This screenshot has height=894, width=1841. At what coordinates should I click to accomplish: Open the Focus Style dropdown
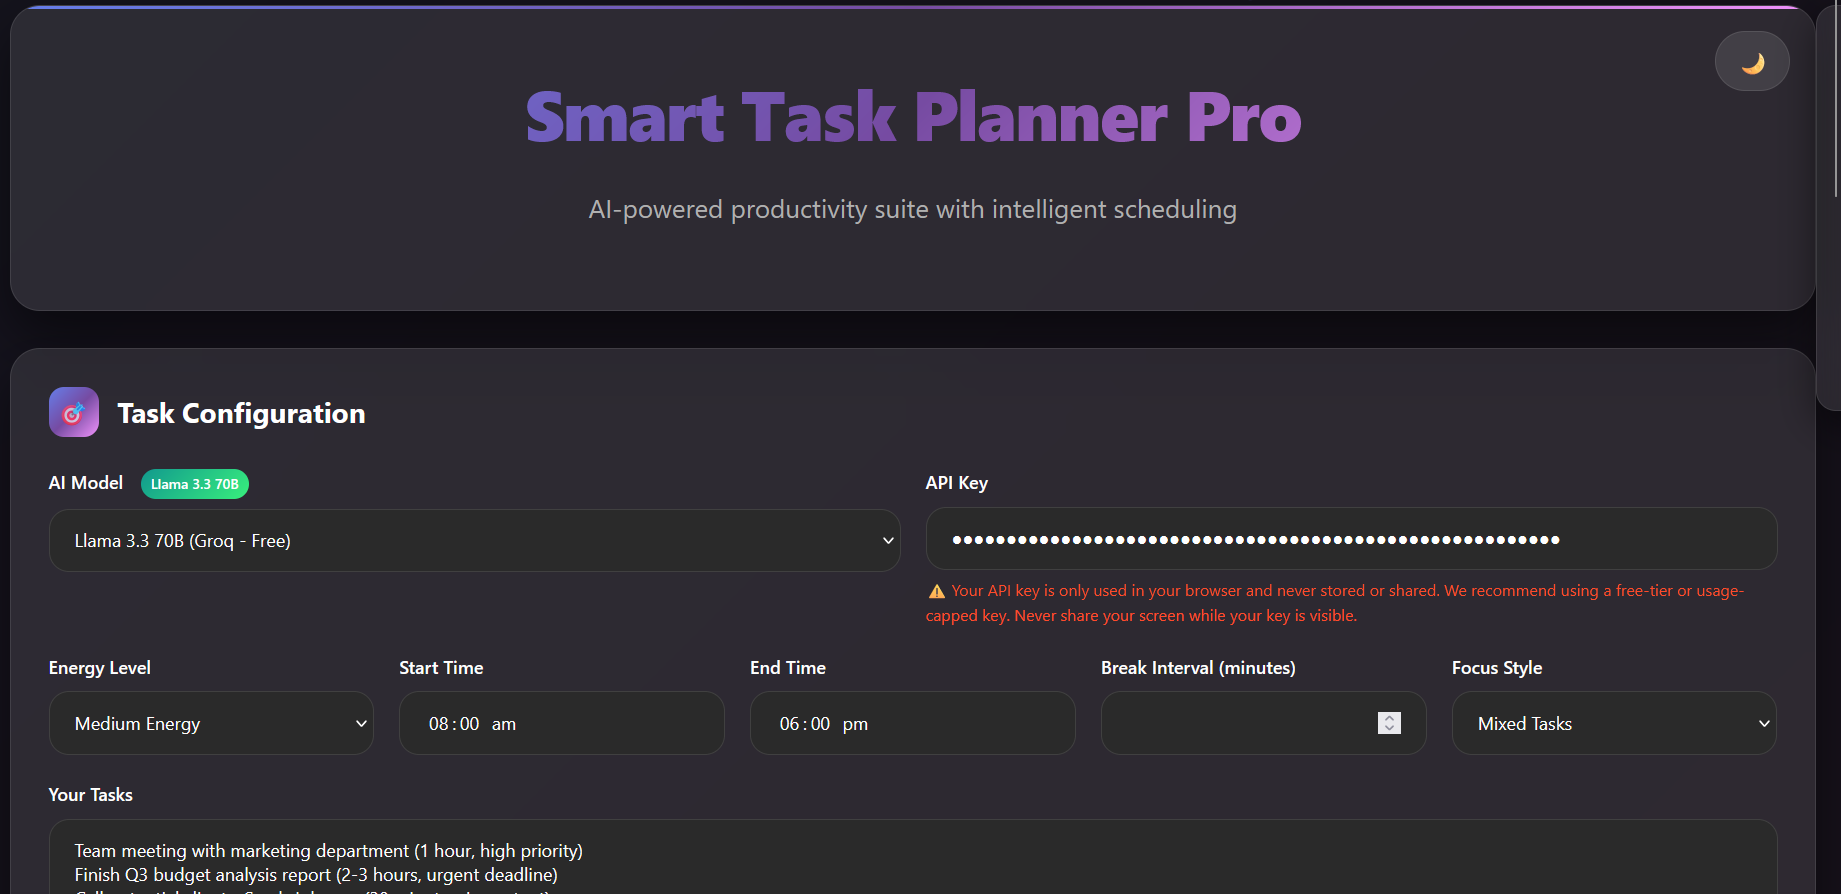click(1612, 723)
